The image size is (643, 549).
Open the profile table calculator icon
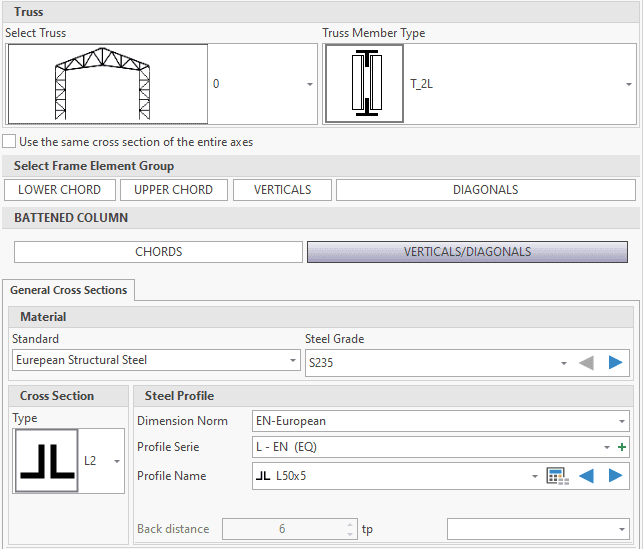[x=558, y=476]
